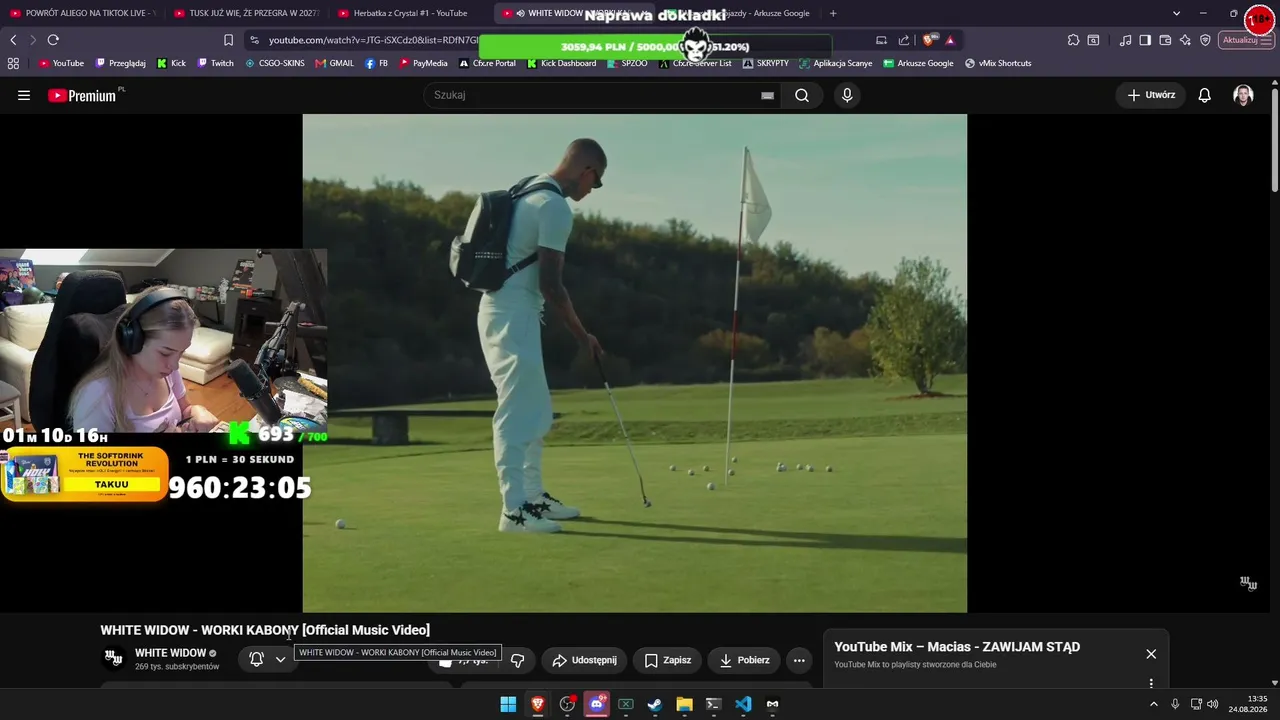1280x720 pixels.
Task: Open File Explorer from the taskbar
Action: point(684,704)
